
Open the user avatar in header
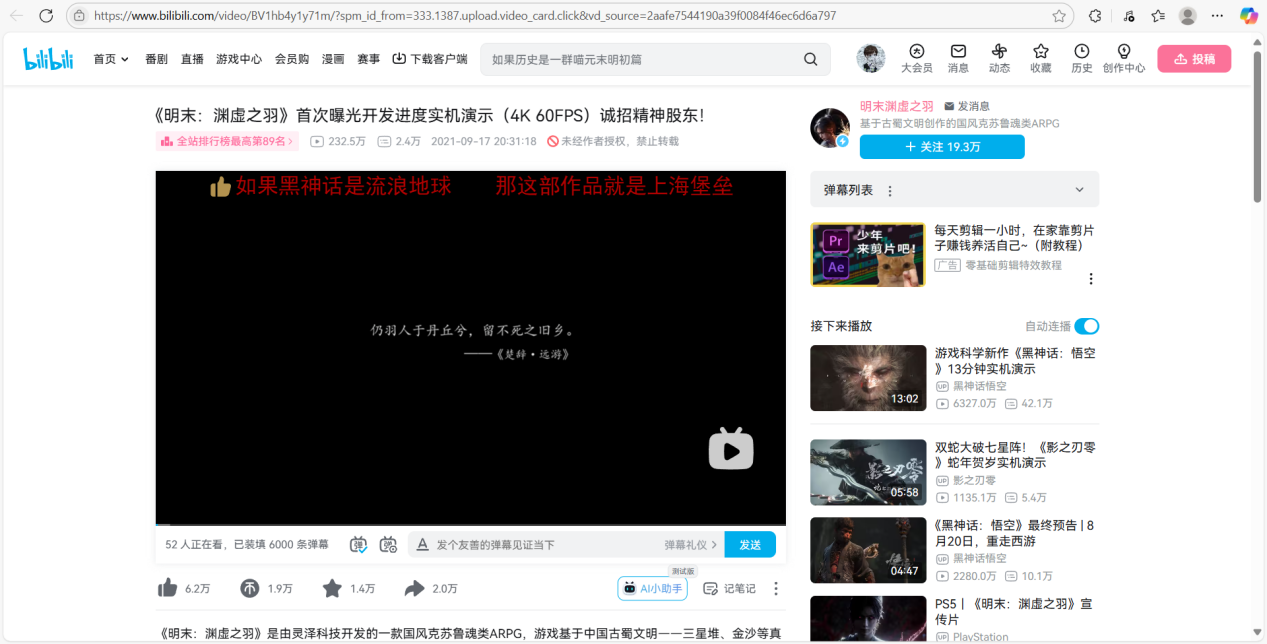coord(870,58)
